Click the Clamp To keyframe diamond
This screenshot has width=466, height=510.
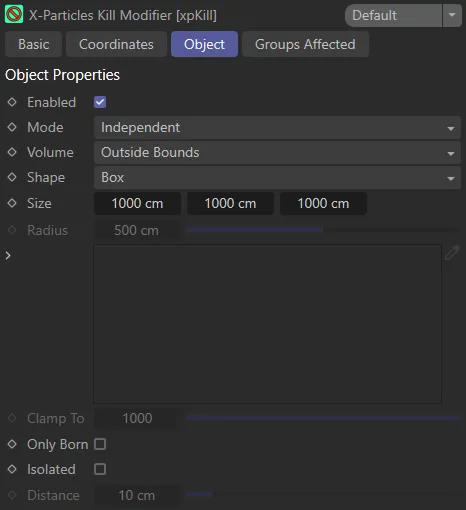pyautogui.click(x=12, y=418)
